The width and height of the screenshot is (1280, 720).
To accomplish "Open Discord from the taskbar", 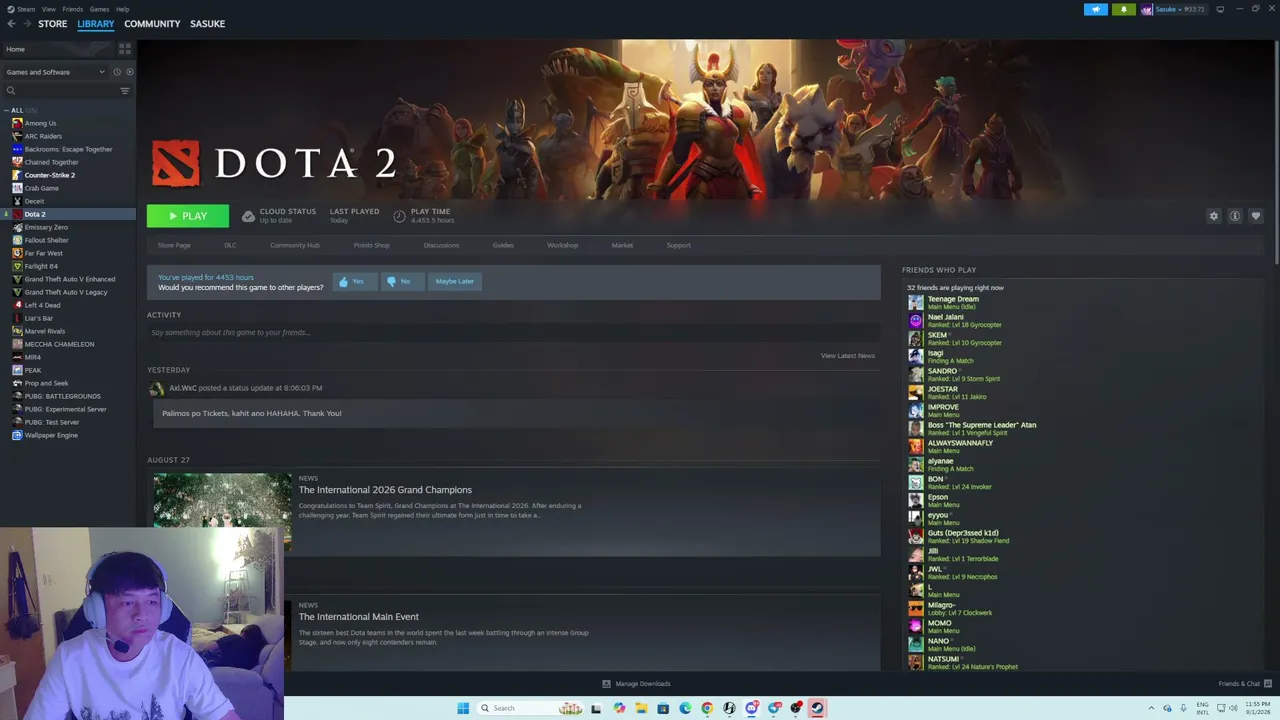I will [x=752, y=708].
